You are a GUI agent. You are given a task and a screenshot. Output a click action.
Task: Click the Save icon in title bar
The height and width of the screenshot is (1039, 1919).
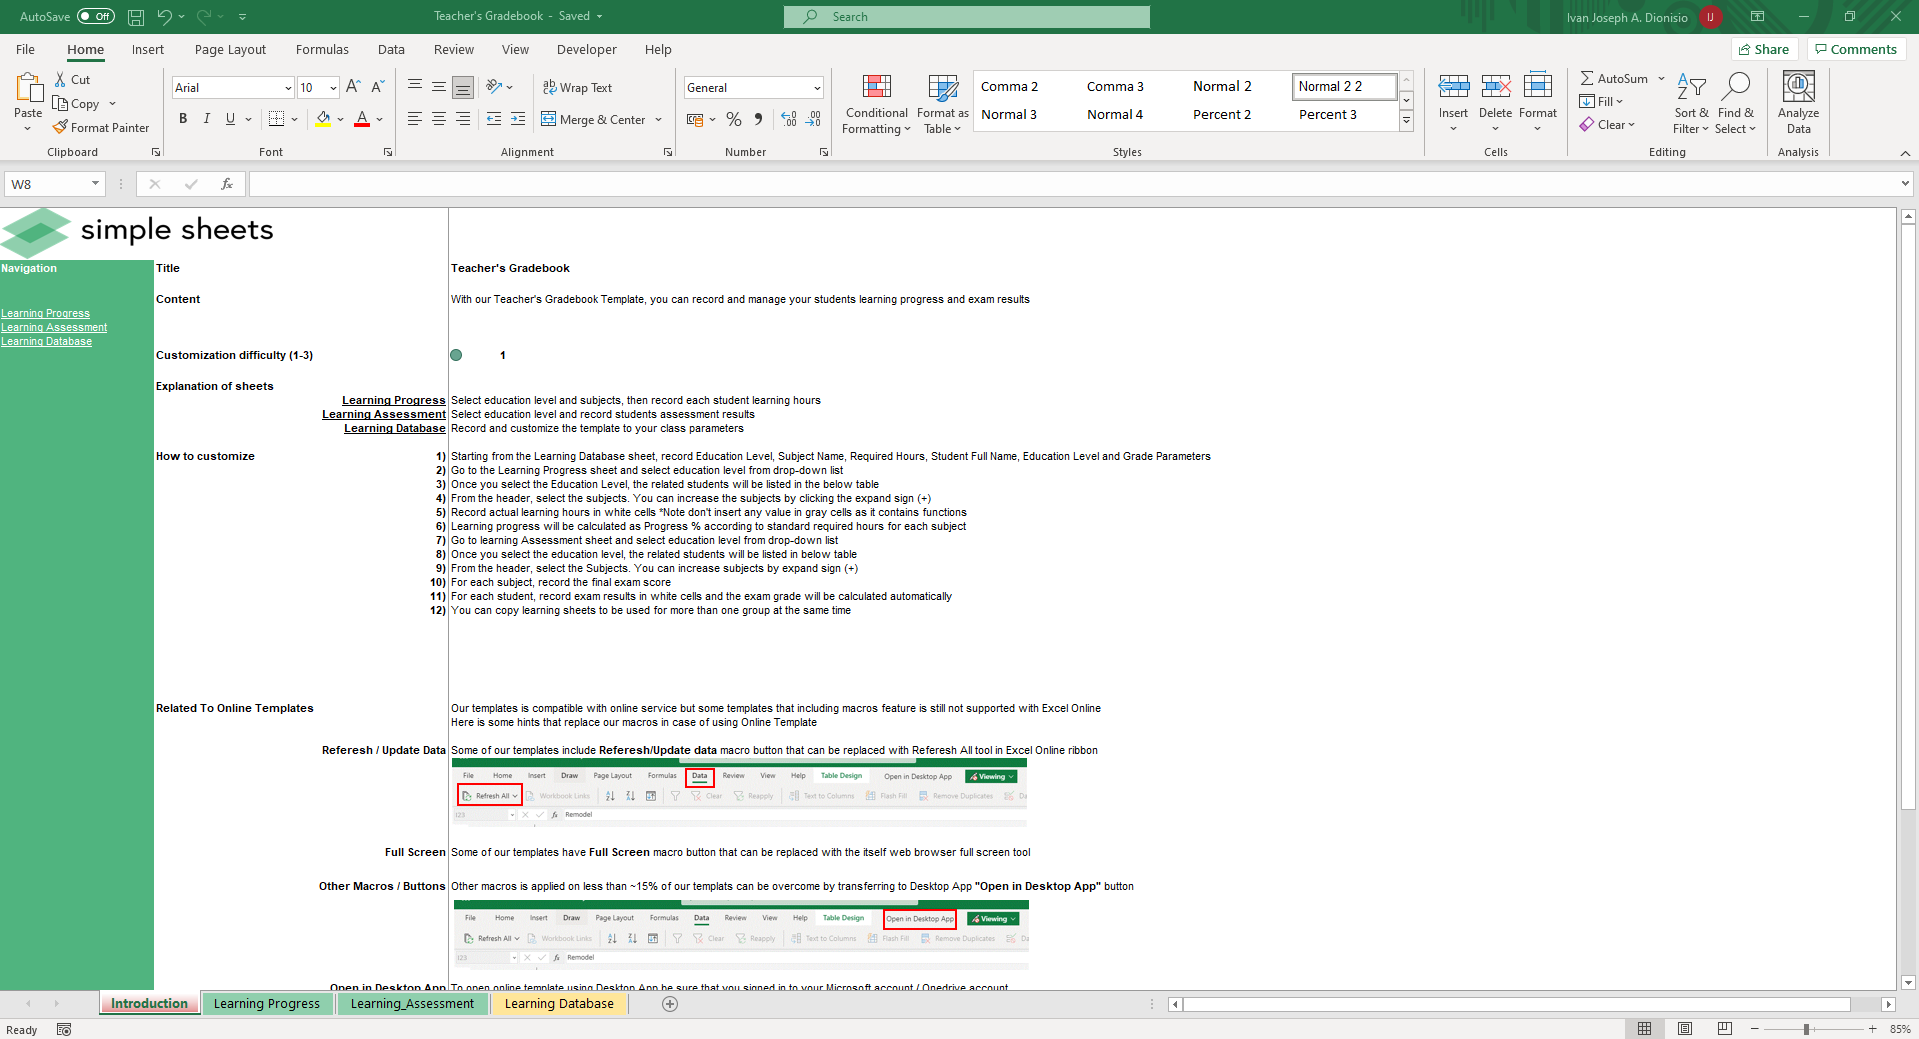click(136, 17)
